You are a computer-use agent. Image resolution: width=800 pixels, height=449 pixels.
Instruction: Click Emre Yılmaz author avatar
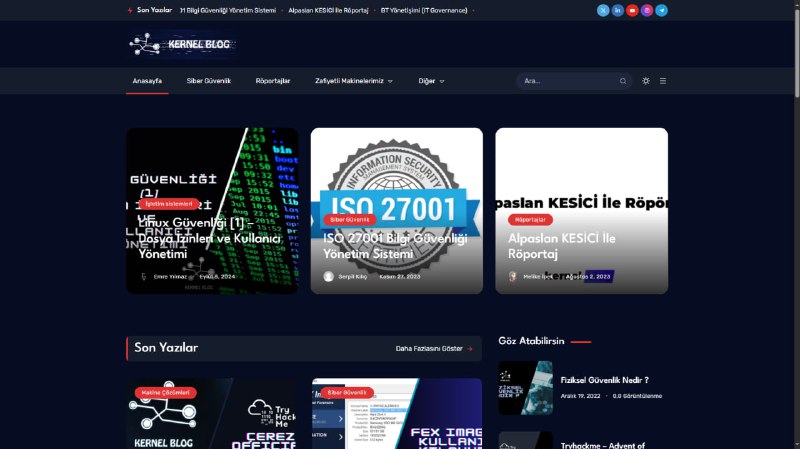coord(144,277)
